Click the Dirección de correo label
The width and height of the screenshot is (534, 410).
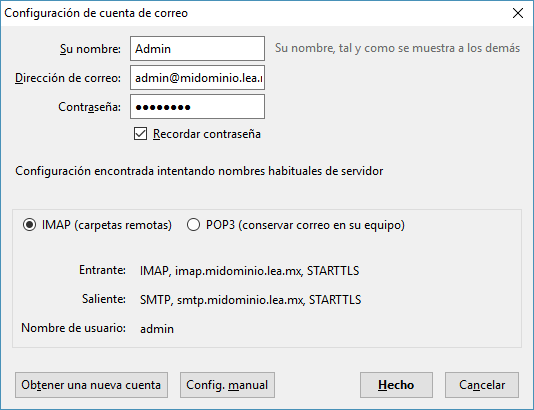(68, 78)
